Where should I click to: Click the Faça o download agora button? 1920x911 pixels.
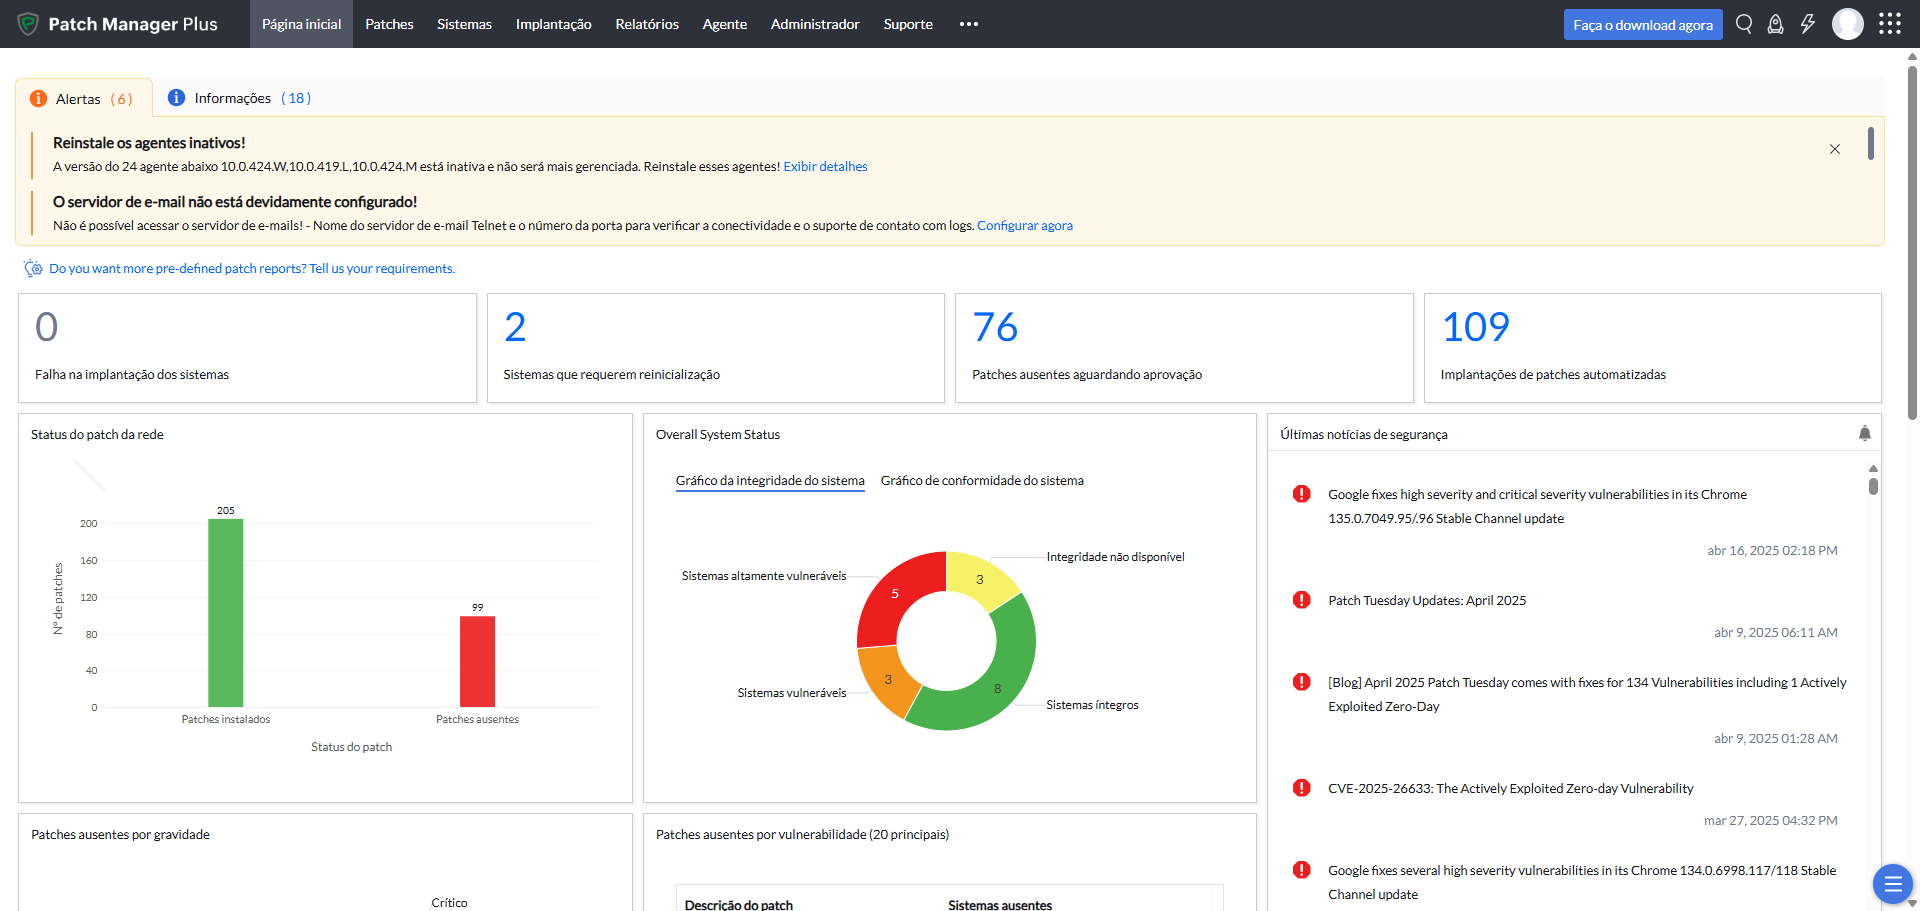point(1642,25)
